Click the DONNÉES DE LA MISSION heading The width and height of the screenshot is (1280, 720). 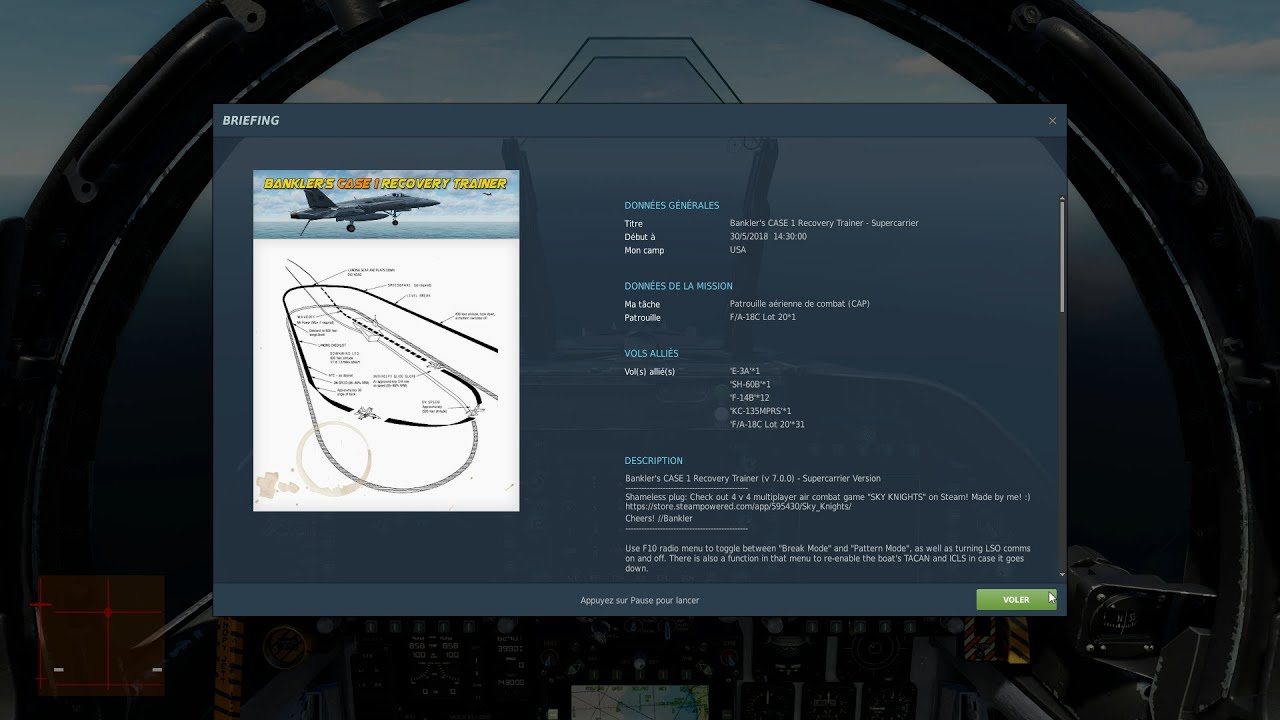679,286
